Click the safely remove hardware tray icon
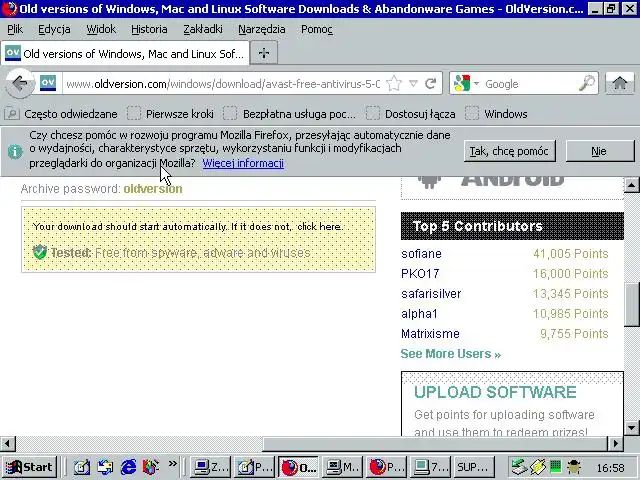Screen dimensions: 640x480 (519, 467)
